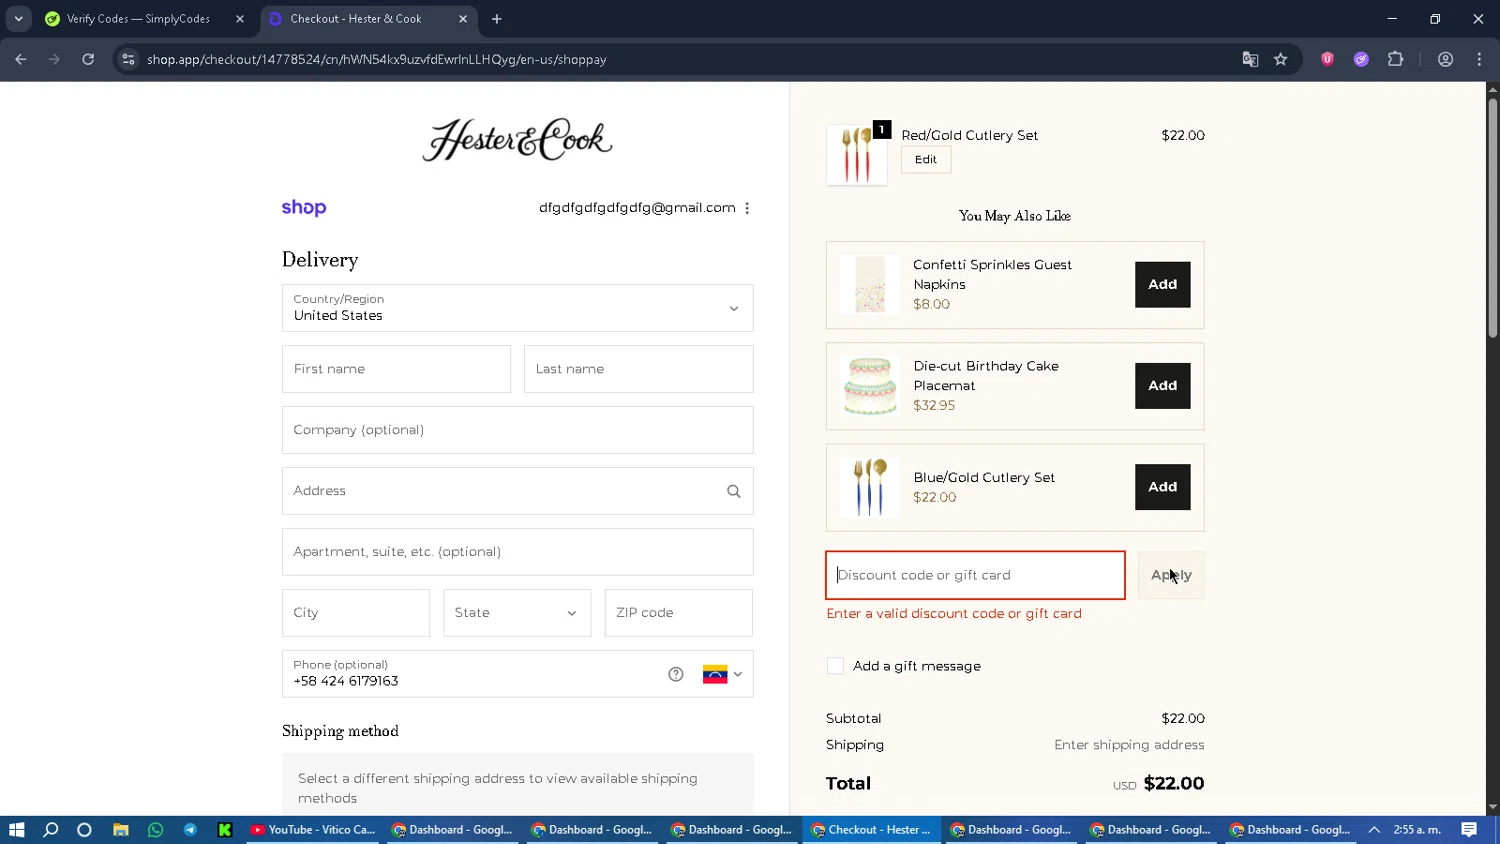Click the Hester & Cook logo
The height and width of the screenshot is (844, 1500).
click(x=517, y=140)
